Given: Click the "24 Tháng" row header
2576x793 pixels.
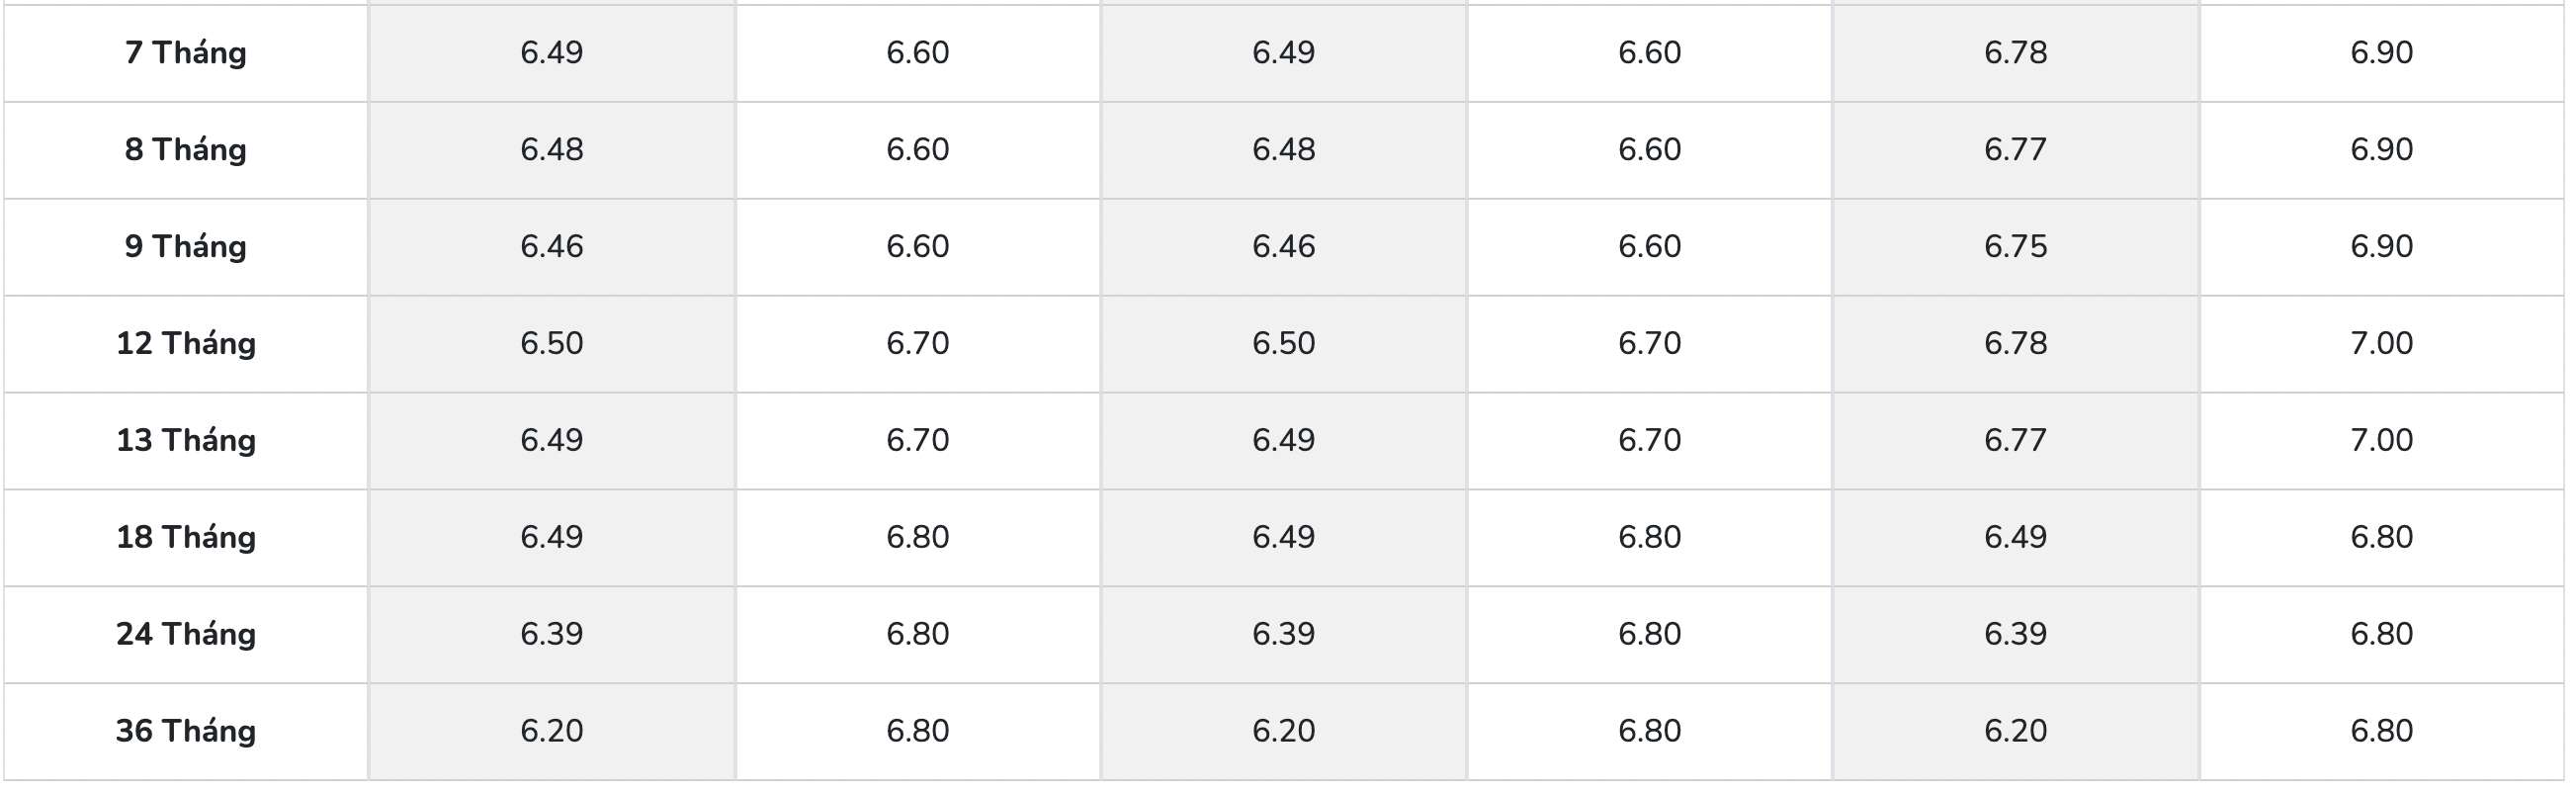Looking at the screenshot, I should tap(185, 634).
